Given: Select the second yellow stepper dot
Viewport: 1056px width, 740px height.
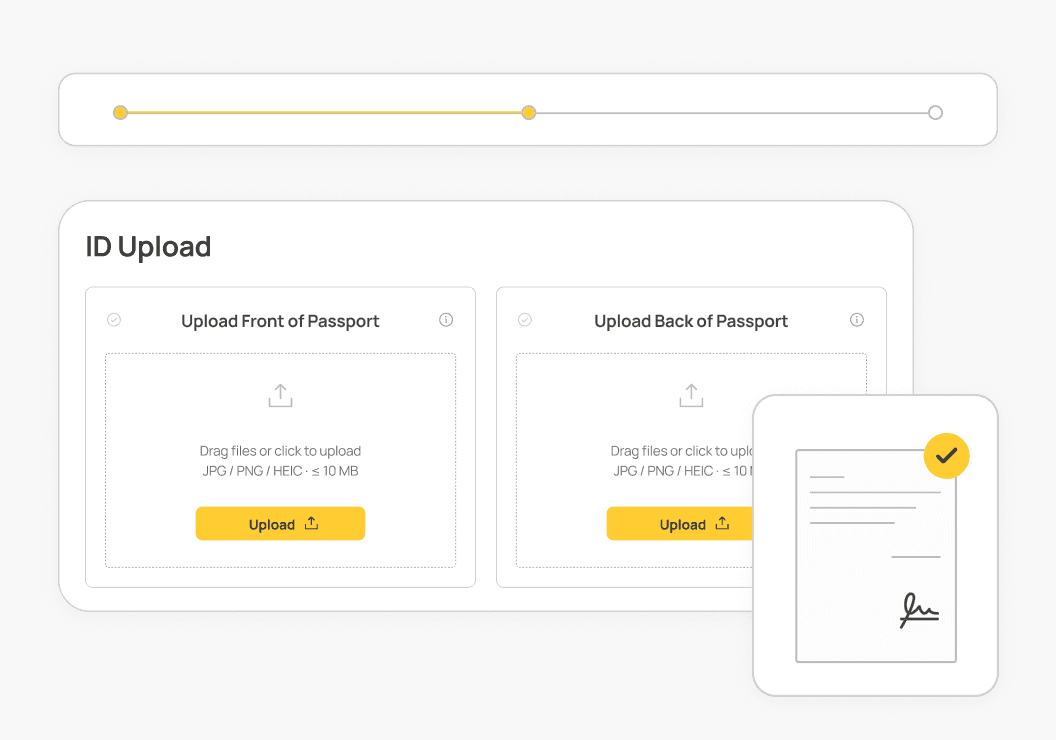Looking at the screenshot, I should pos(529,112).
